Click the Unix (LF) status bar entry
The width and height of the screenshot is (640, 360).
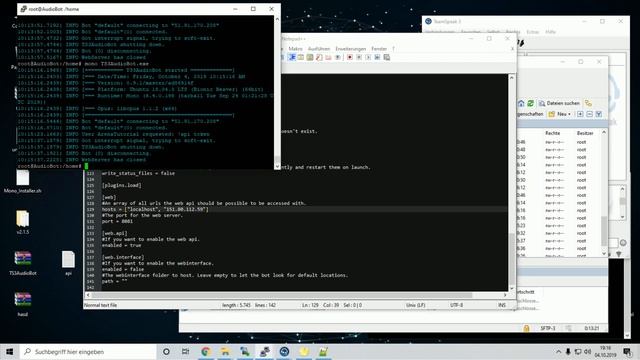416,305
